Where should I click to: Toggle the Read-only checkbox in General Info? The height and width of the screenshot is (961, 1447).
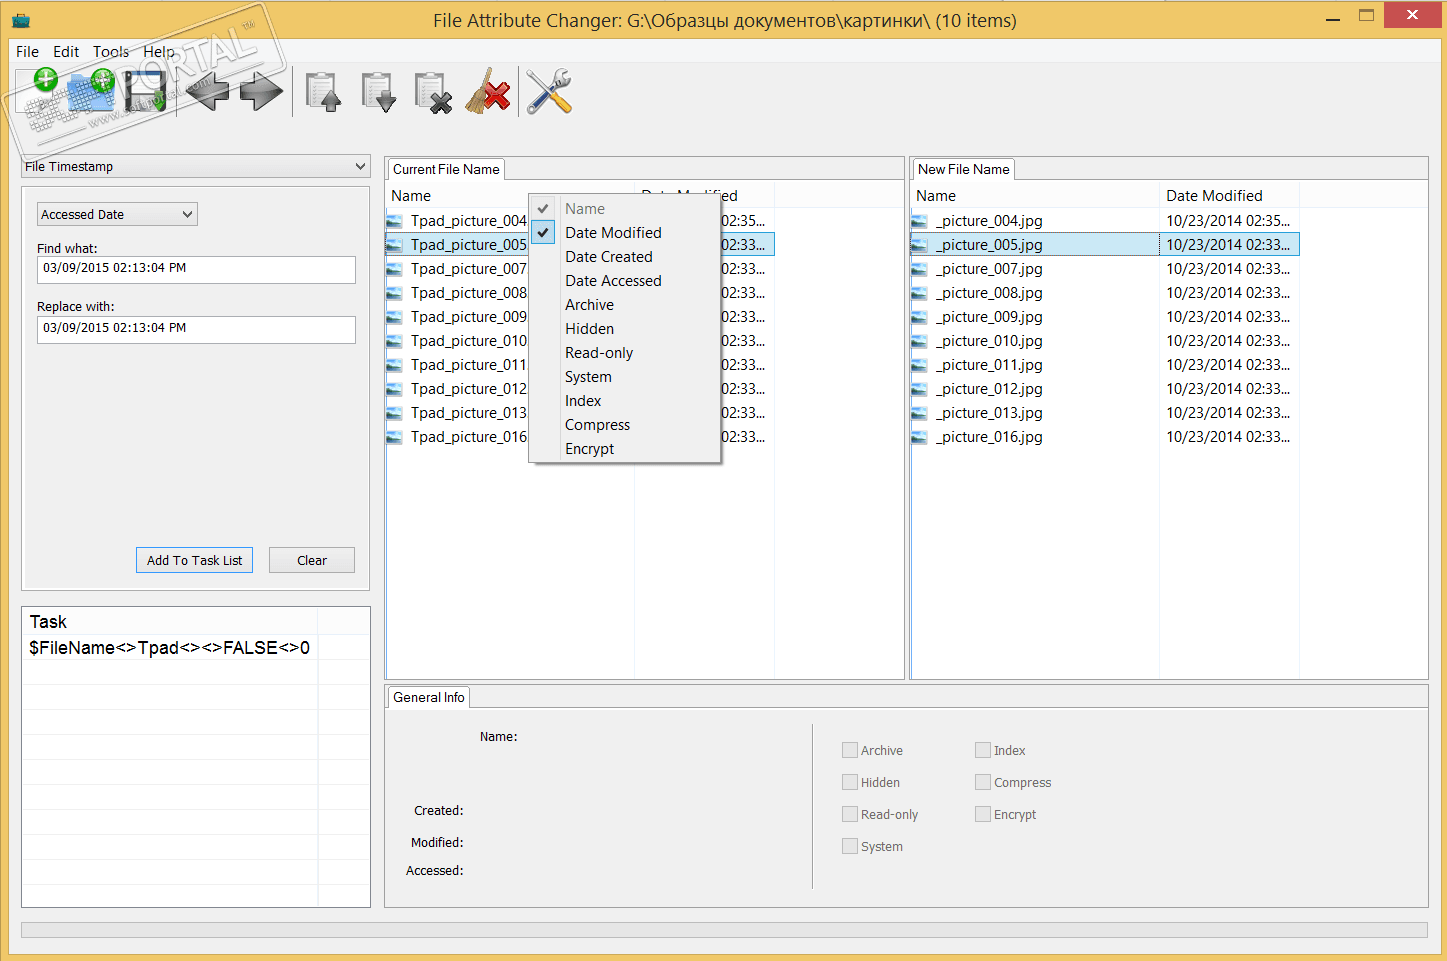pyautogui.click(x=850, y=814)
